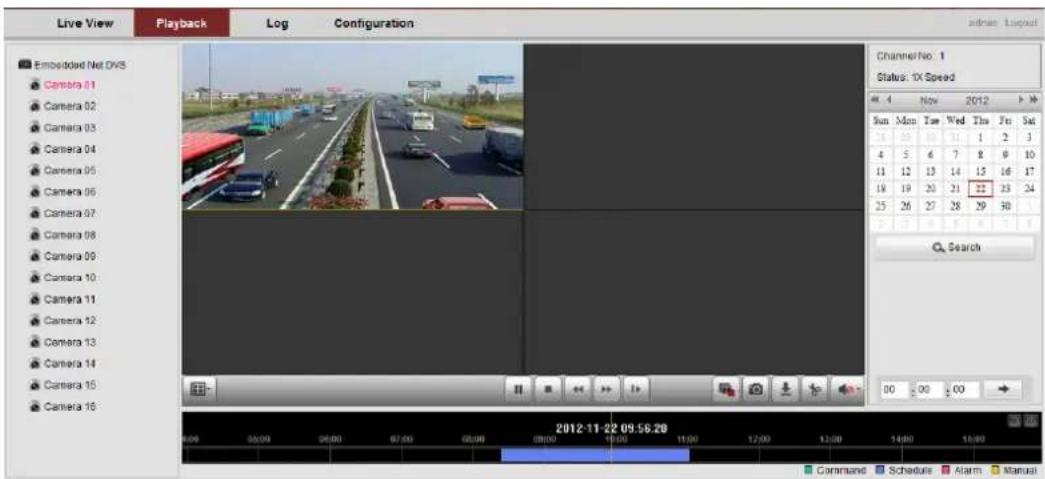Image resolution: width=1045 pixels, height=479 pixels.
Task: Click the highway video playback window
Action: point(353,127)
